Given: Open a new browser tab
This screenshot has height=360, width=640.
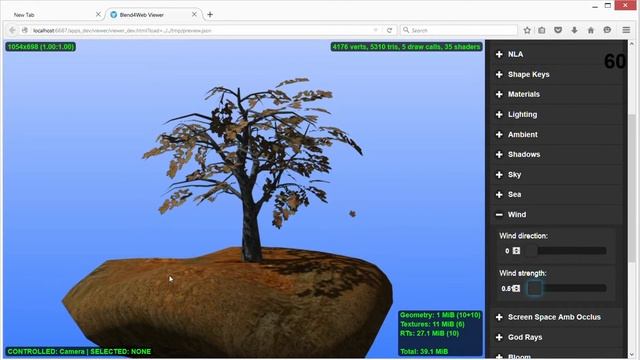Looking at the screenshot, I should point(210,15).
